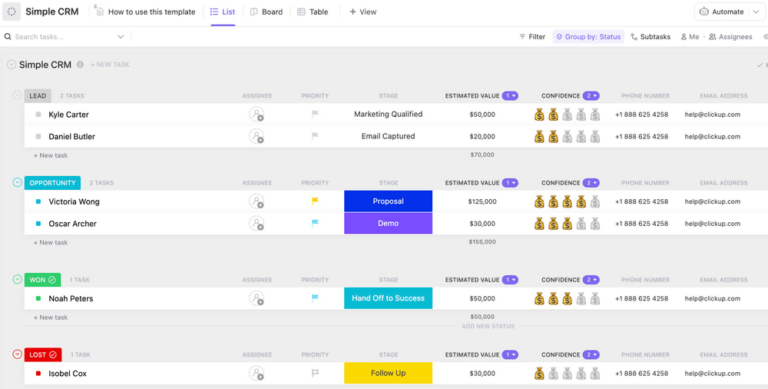Click assignee icon for Isobel Cox

(256, 373)
